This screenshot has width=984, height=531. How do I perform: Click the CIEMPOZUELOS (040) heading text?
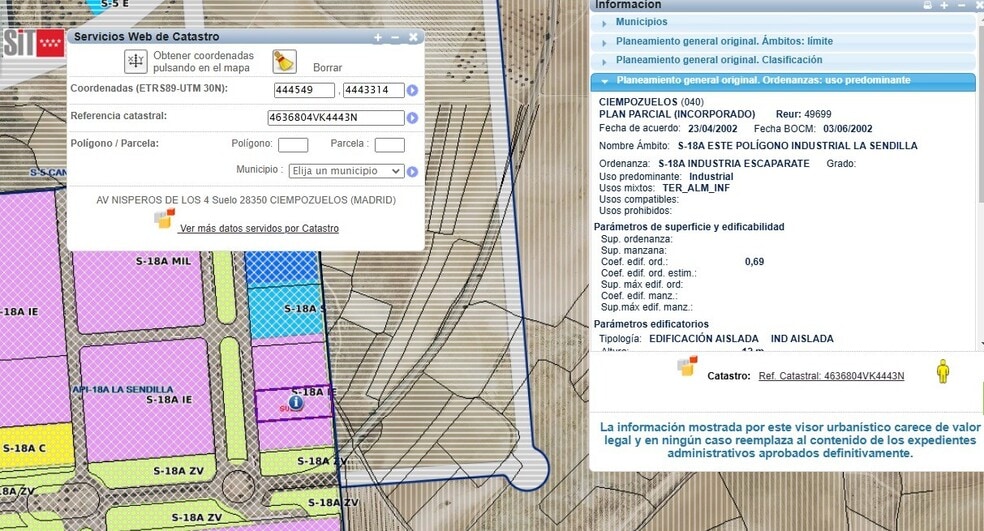click(651, 102)
